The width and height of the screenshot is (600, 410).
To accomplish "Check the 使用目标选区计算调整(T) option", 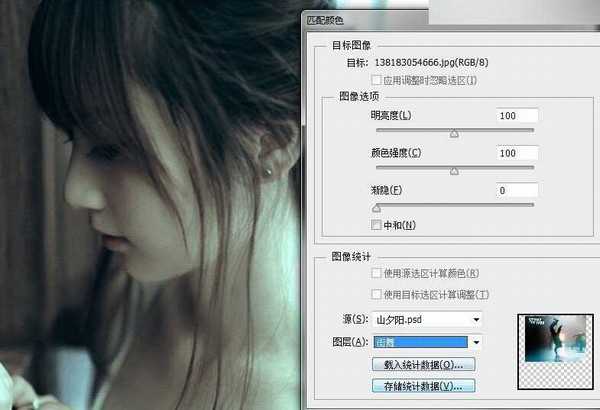I will [x=376, y=294].
